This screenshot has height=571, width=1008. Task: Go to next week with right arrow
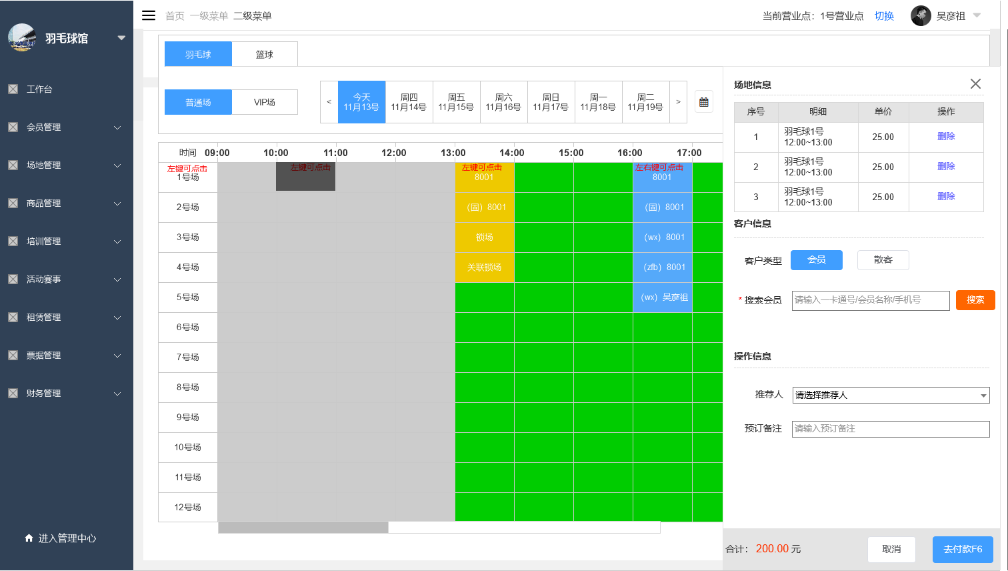[x=678, y=102]
